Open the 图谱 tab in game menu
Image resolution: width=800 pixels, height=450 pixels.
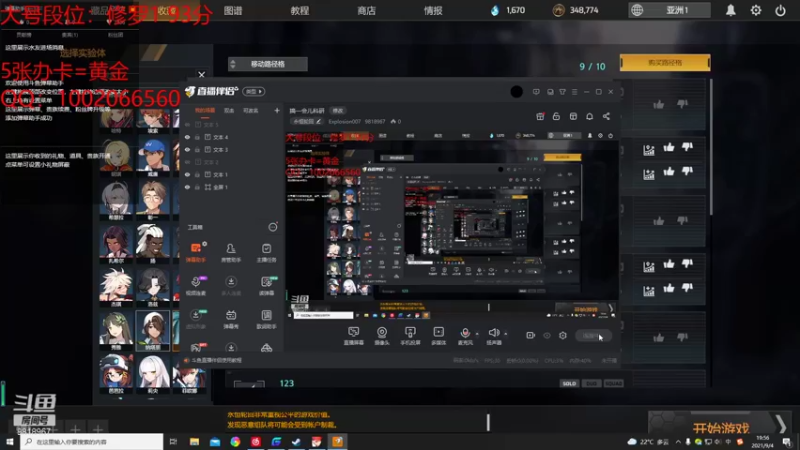coord(233,10)
